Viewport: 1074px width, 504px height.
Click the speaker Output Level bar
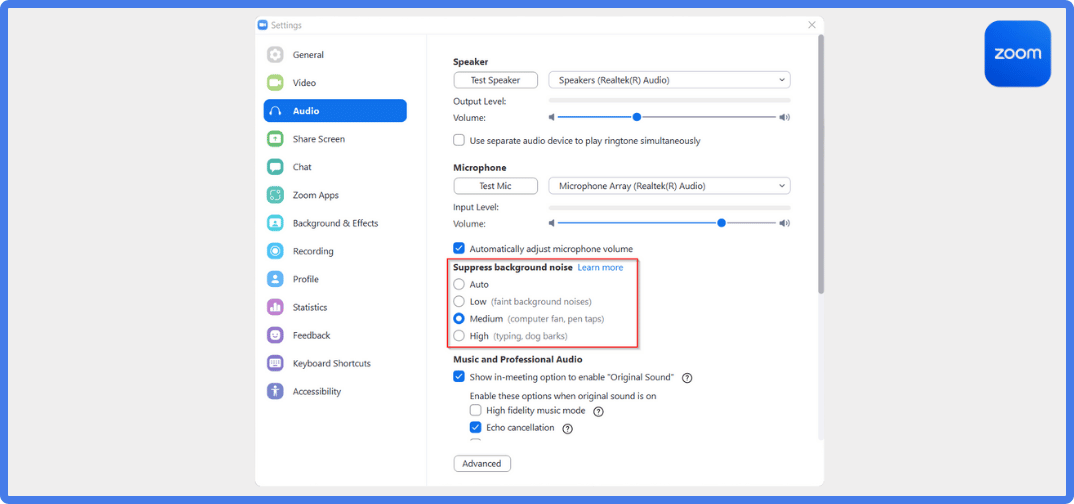[x=669, y=101]
